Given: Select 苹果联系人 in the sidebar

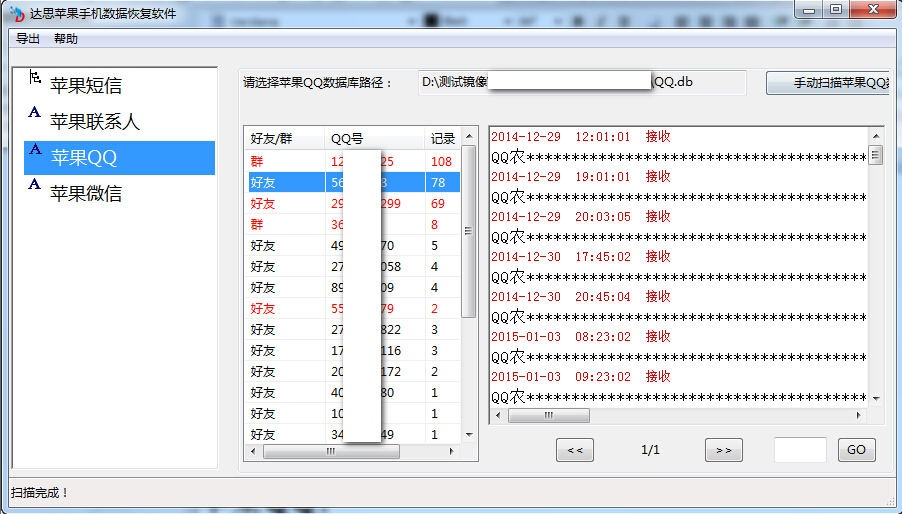Looking at the screenshot, I should pyautogui.click(x=95, y=121).
